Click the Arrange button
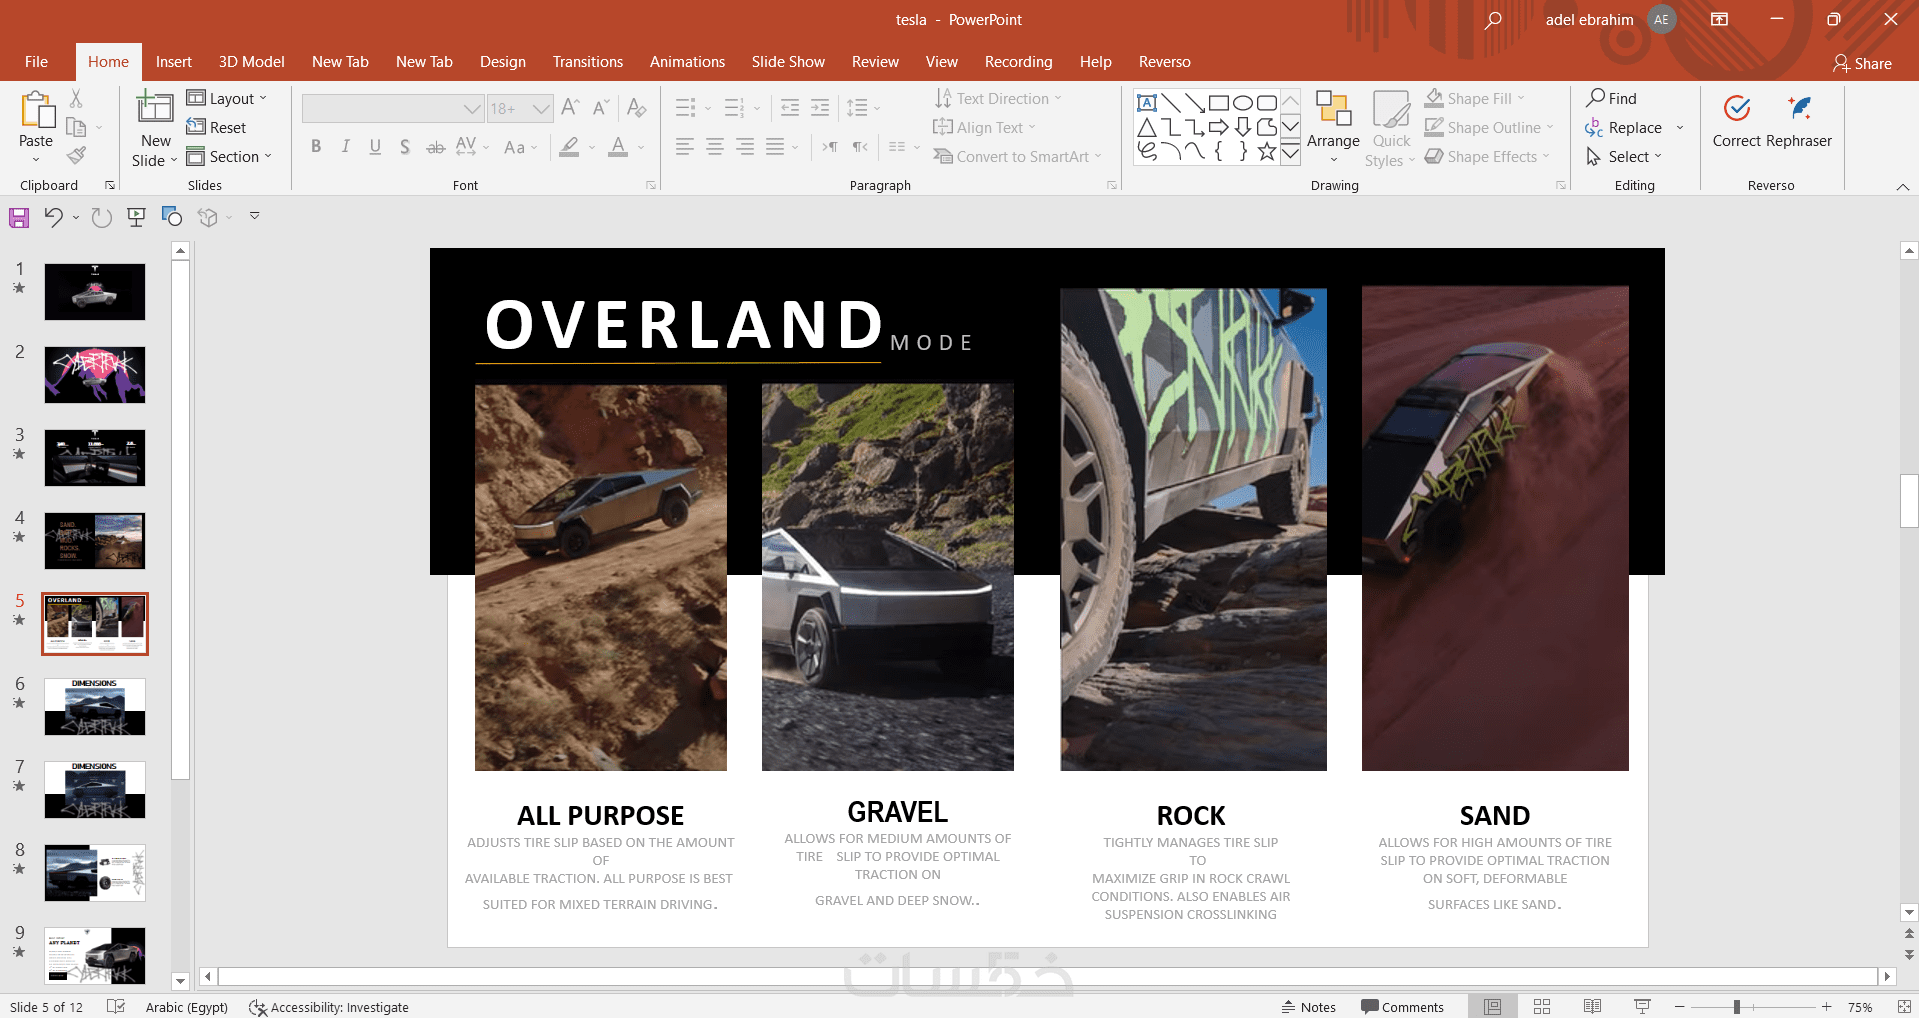The height and width of the screenshot is (1018, 1919). [1333, 127]
